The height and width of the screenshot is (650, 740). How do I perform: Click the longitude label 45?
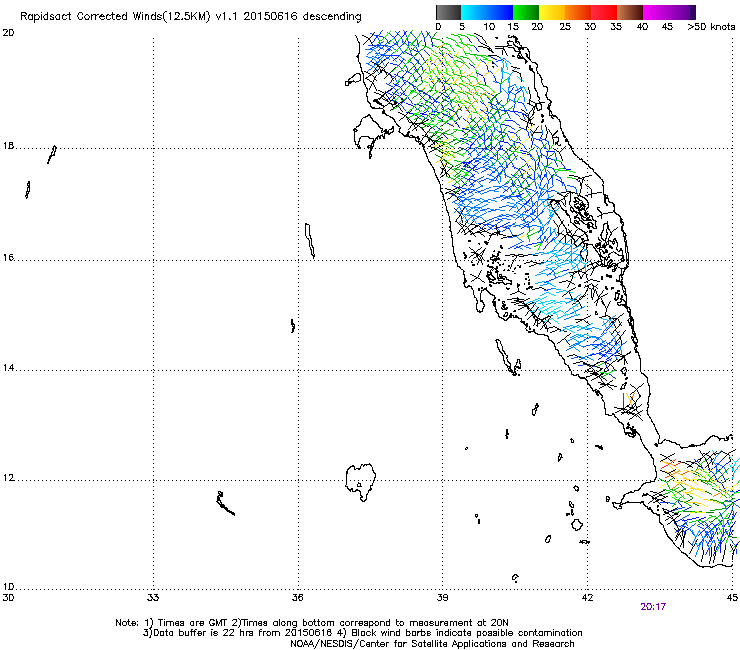732,598
